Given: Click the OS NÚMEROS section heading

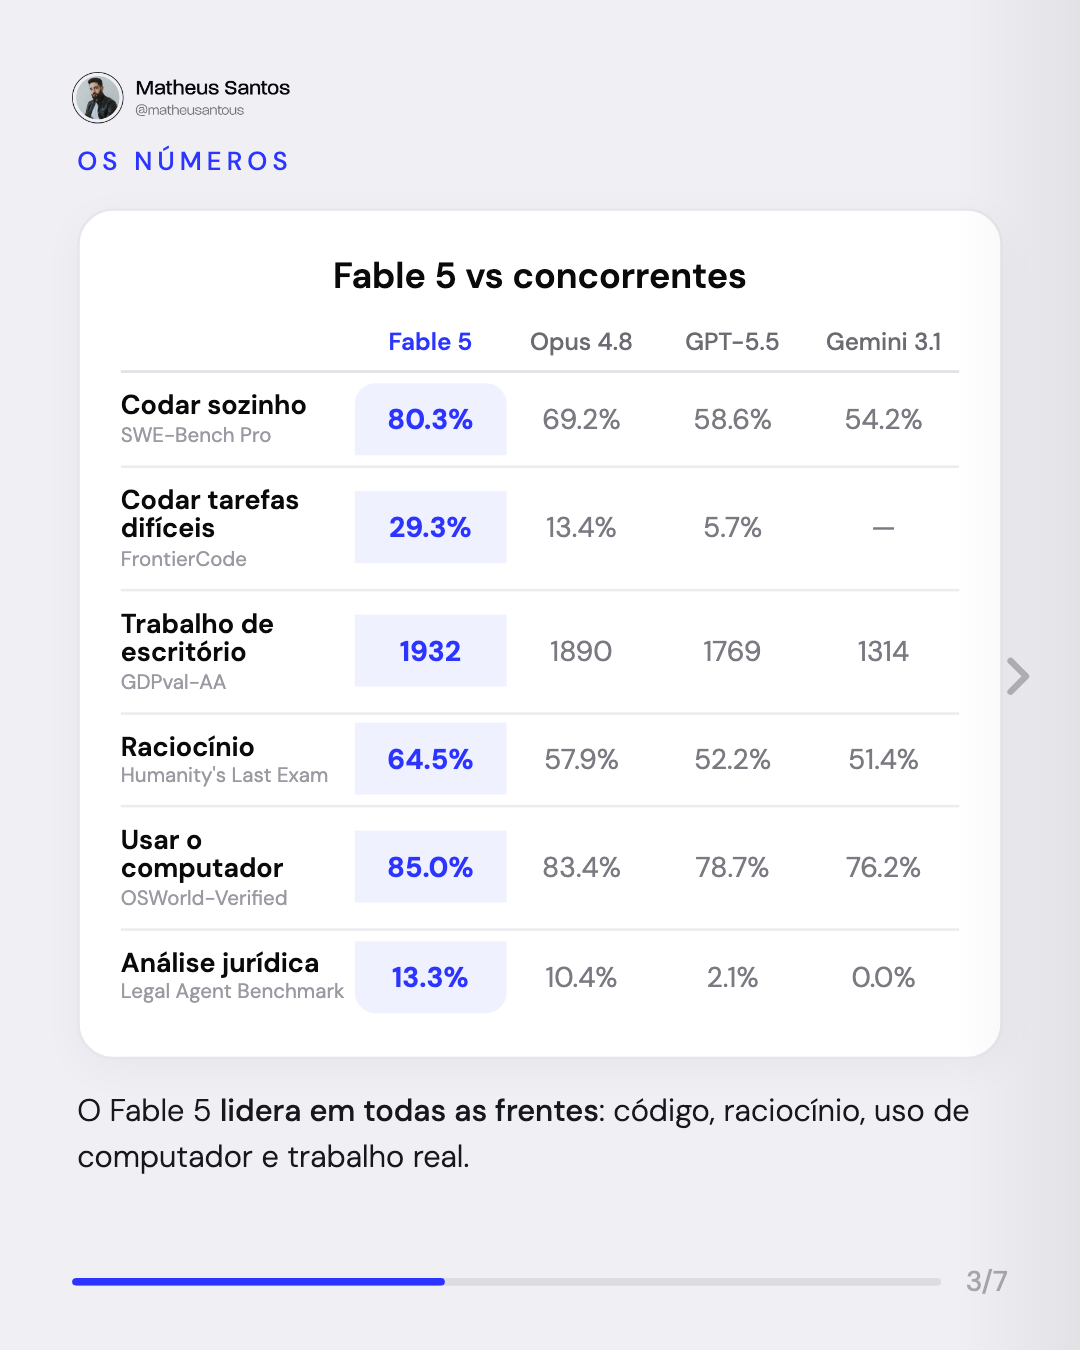Looking at the screenshot, I should pyautogui.click(x=184, y=161).
